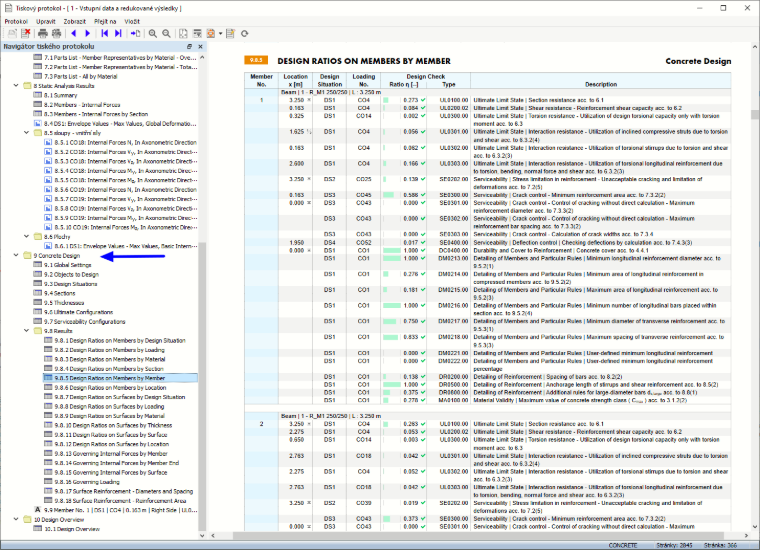Collapse the 8.5 sloupy folder
The height and width of the screenshot is (550, 760).
(x=27, y=132)
